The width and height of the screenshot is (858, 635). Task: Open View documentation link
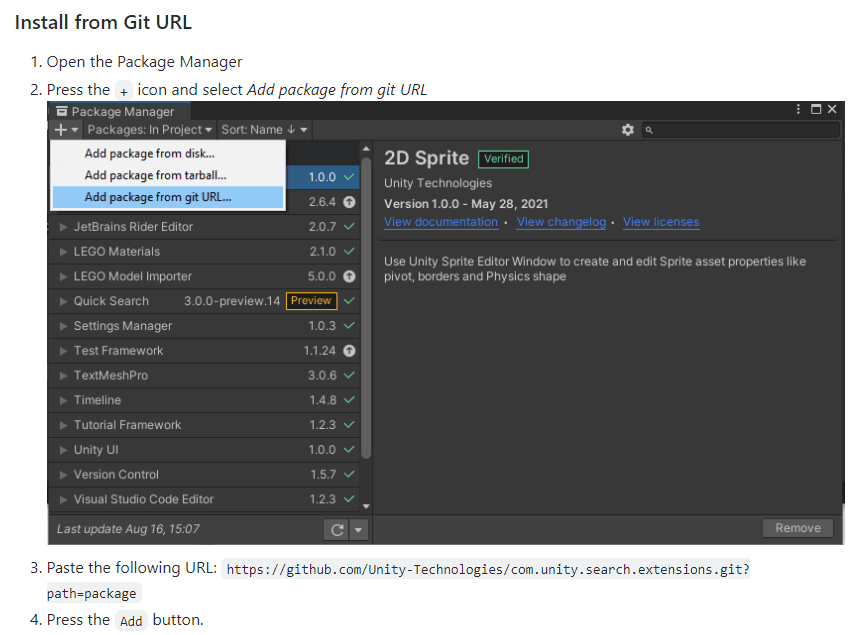click(441, 222)
